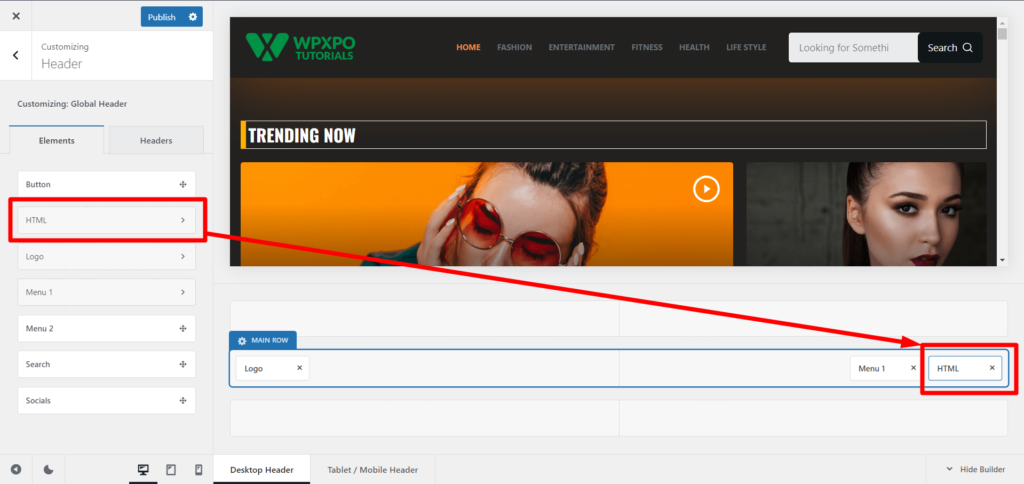This screenshot has width=1024, height=484.
Task: Play the video on the sunglasses post
Action: (x=706, y=189)
